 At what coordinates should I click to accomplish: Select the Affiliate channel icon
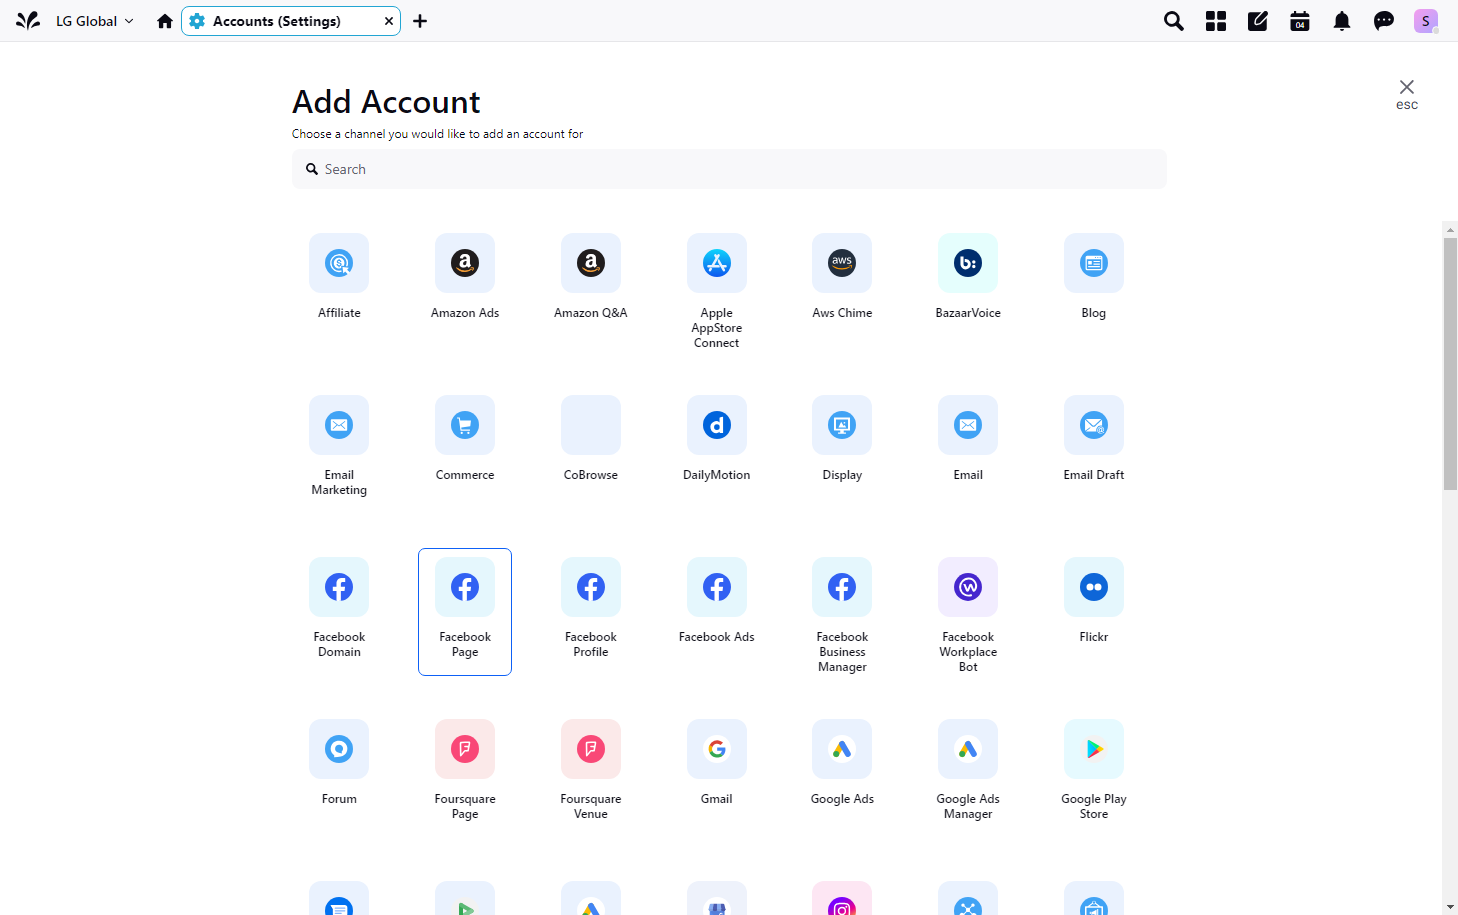(x=339, y=263)
